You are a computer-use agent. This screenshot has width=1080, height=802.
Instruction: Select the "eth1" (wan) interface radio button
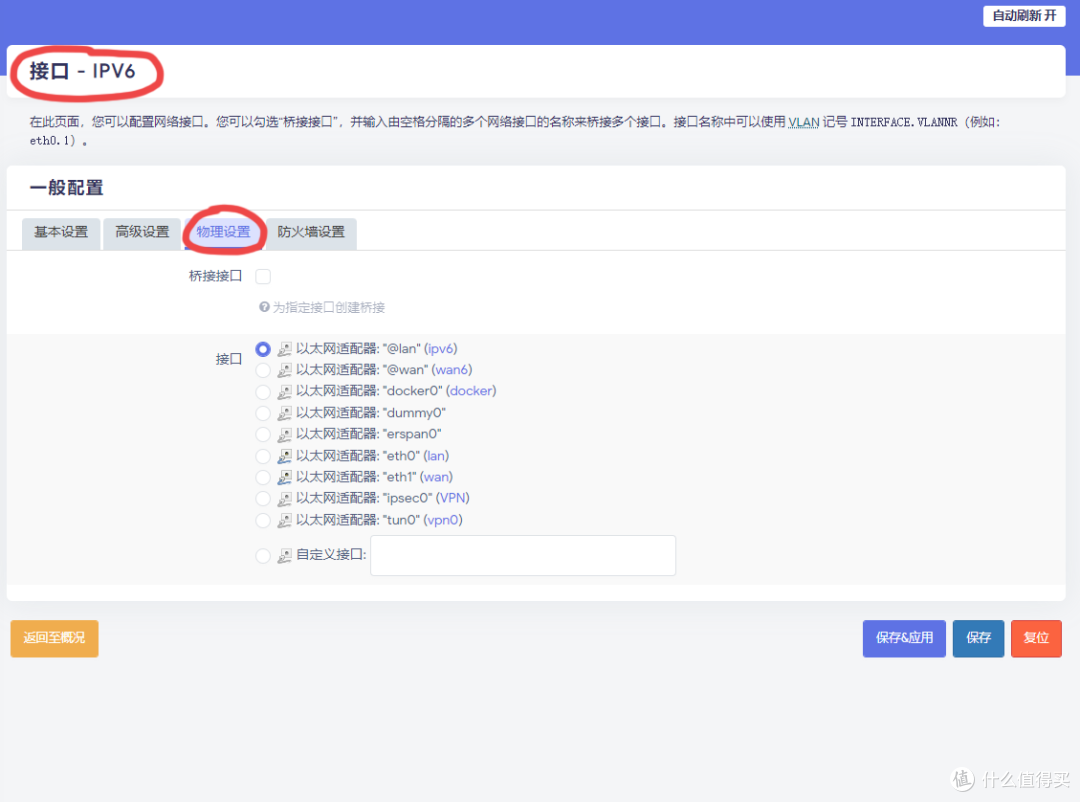coord(262,477)
